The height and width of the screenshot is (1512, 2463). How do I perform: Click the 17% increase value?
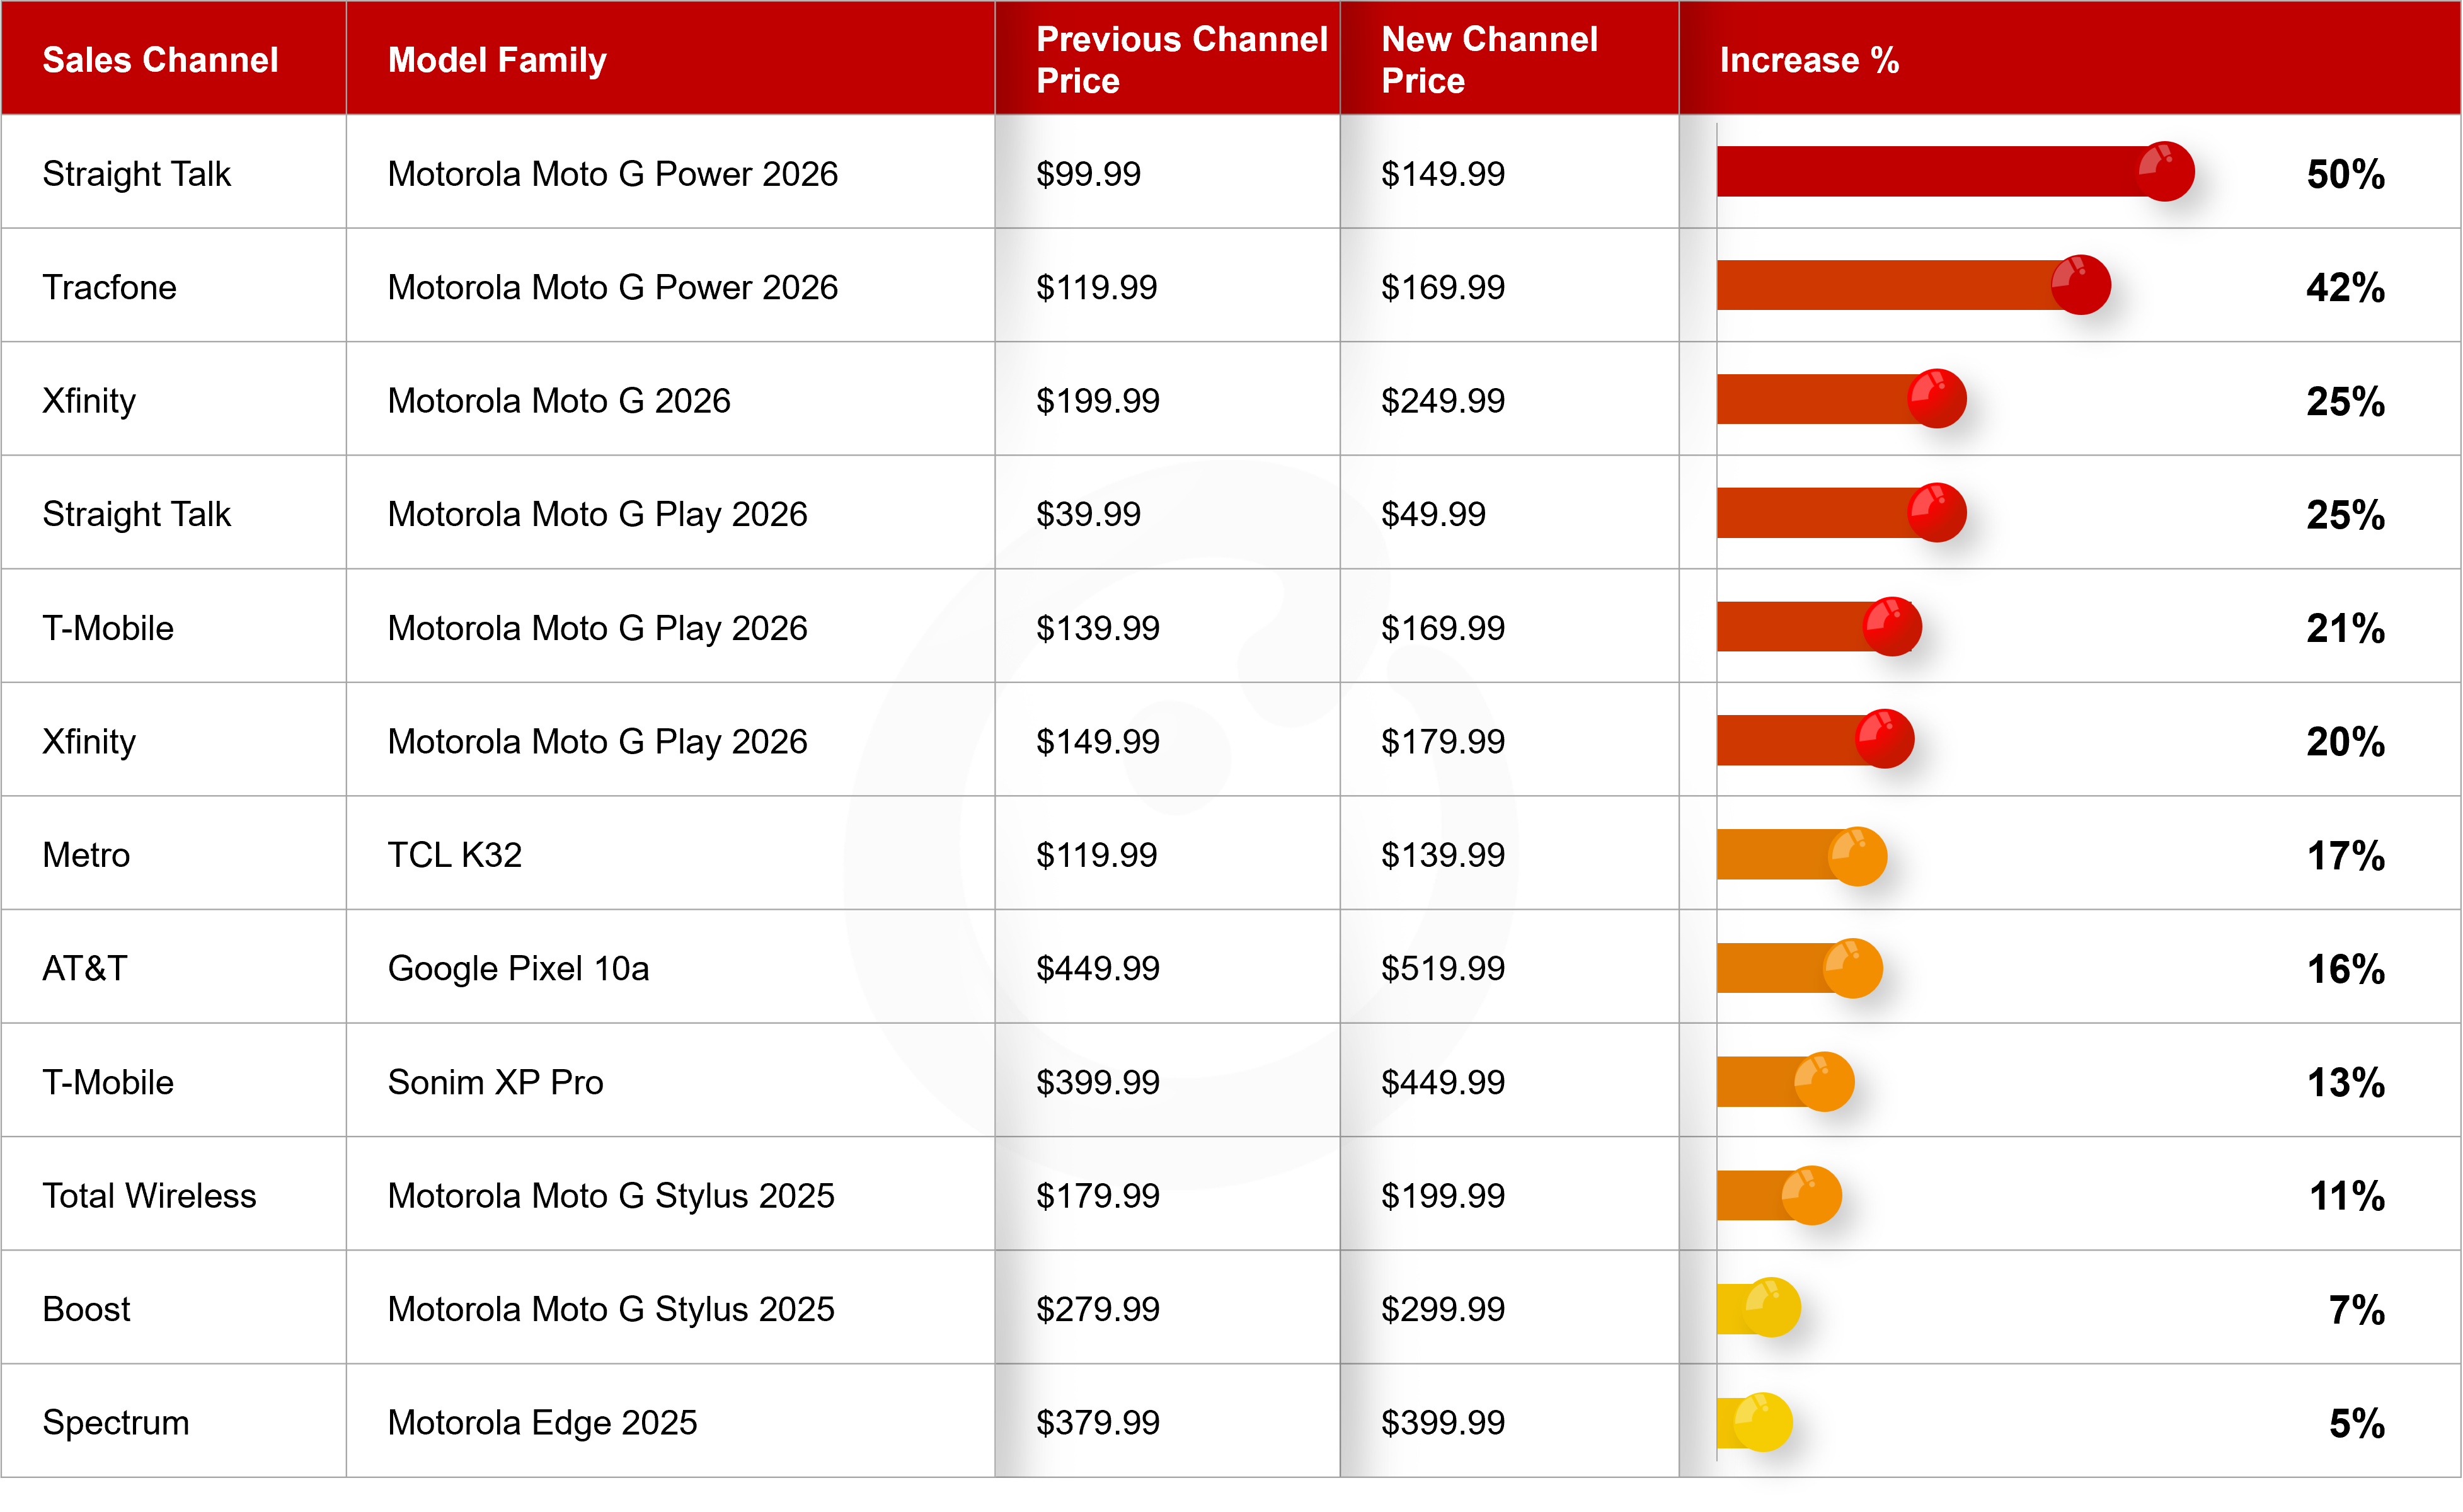tap(2345, 856)
